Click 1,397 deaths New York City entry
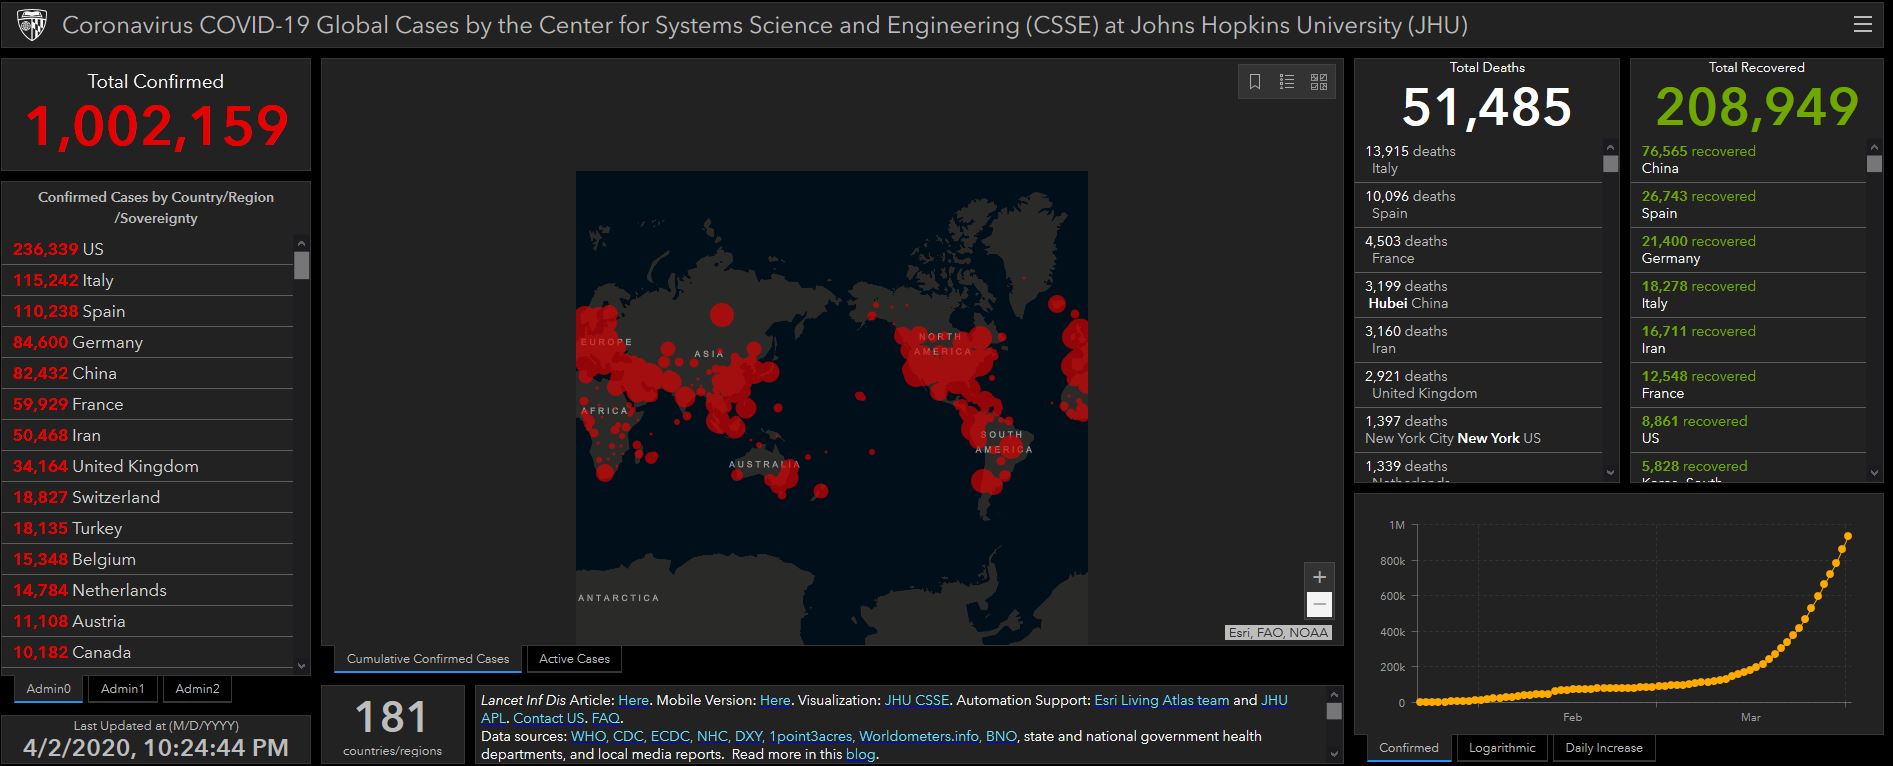This screenshot has width=1893, height=766. point(1479,430)
